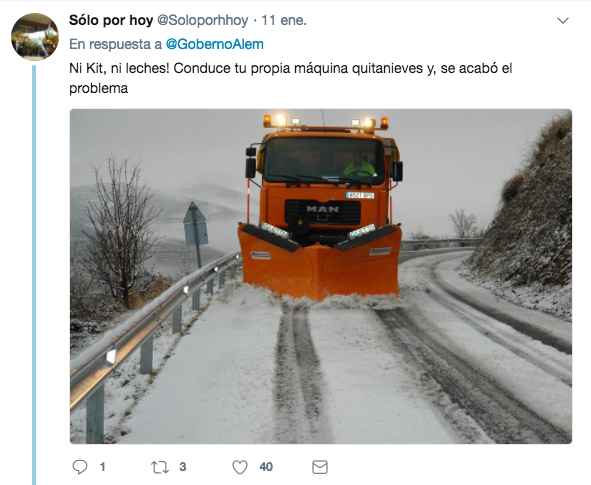This screenshot has height=485, width=591.
Task: Send tweet via direct message envelope icon
Action: (x=320, y=467)
